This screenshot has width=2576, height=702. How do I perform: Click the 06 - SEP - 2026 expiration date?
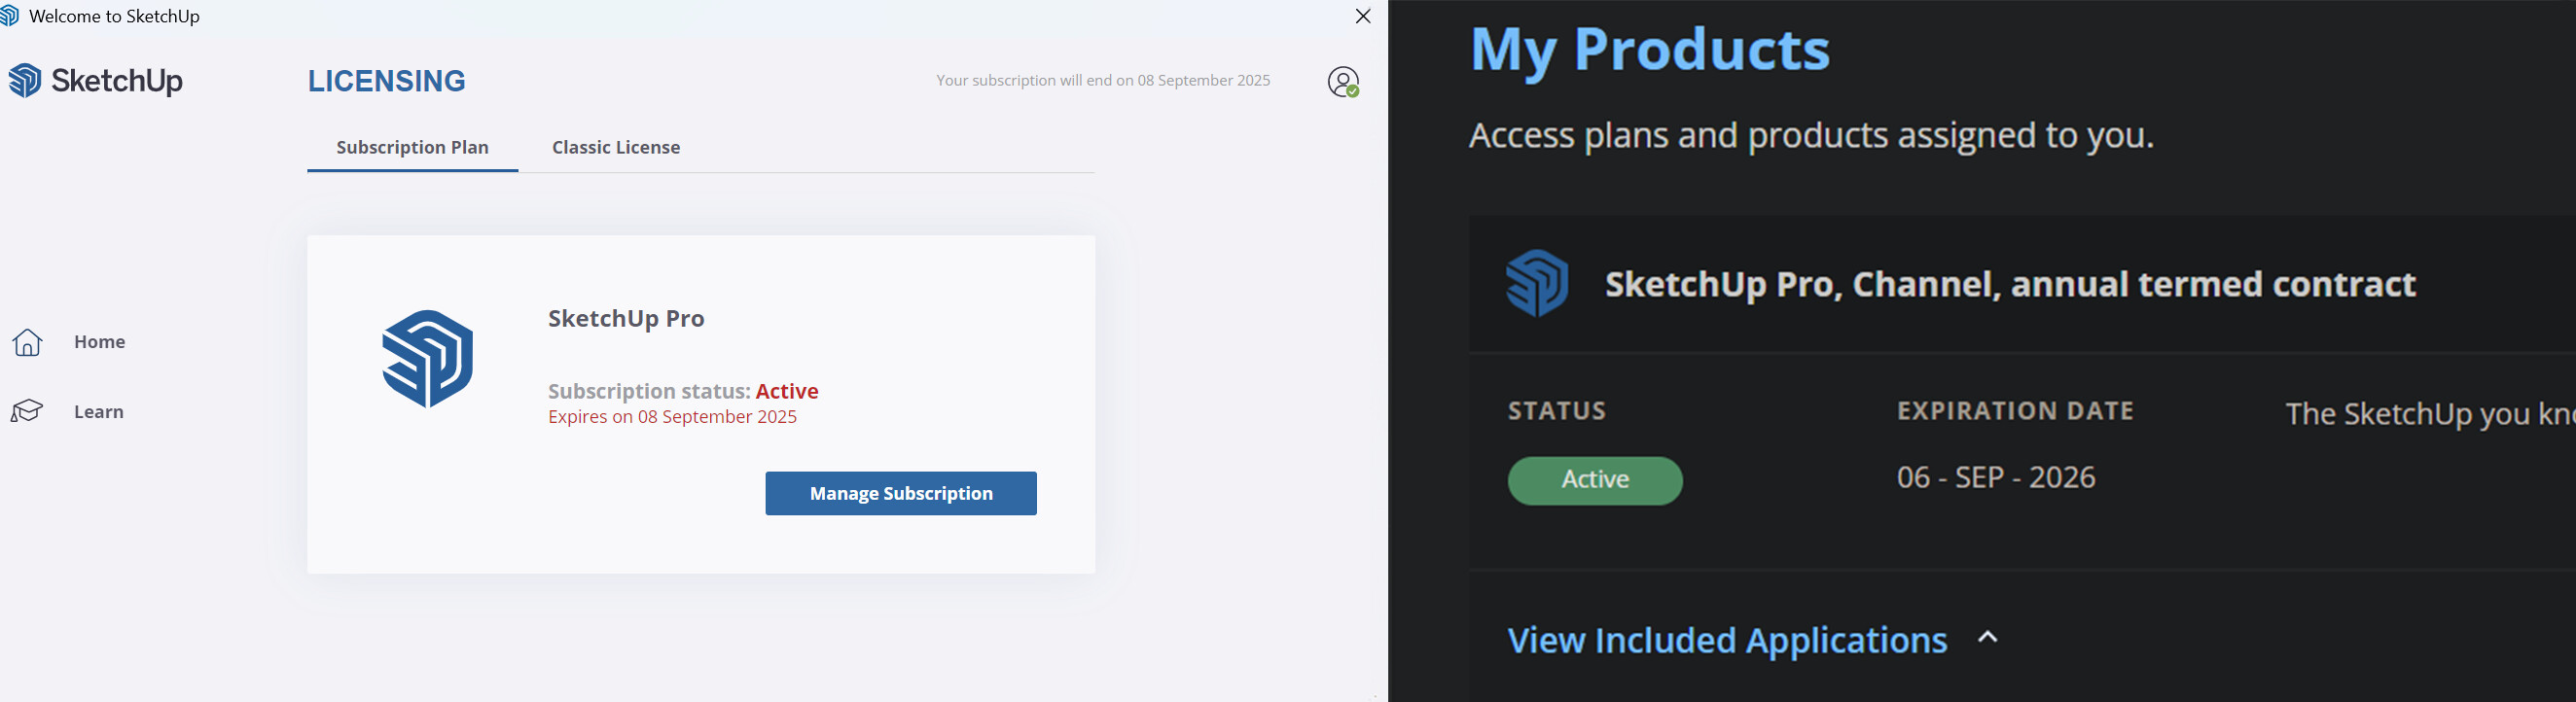(1996, 478)
